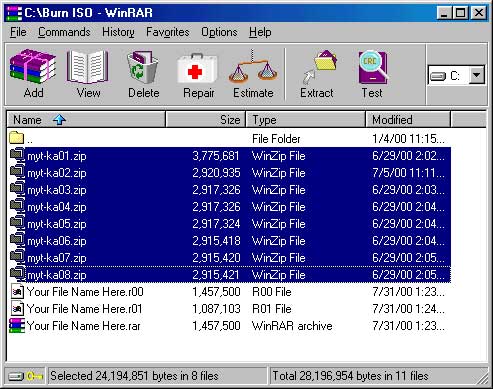Click the blue sort arrow in the Name column
The image size is (493, 389).
[x=59, y=119]
